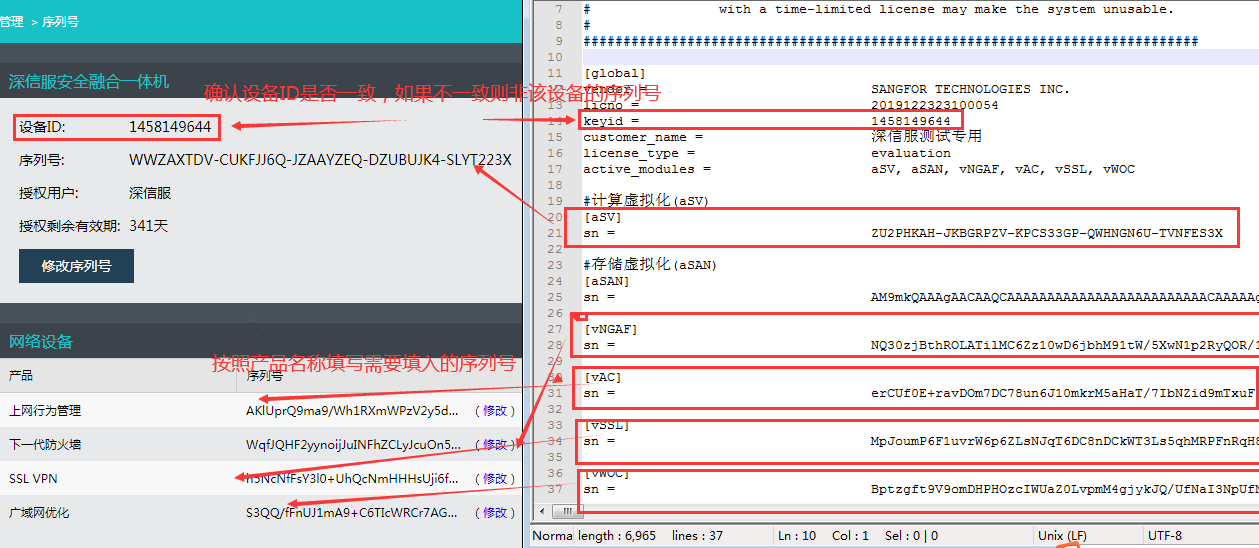
Task: Click the 修改序列号 button
Action: 76,266
